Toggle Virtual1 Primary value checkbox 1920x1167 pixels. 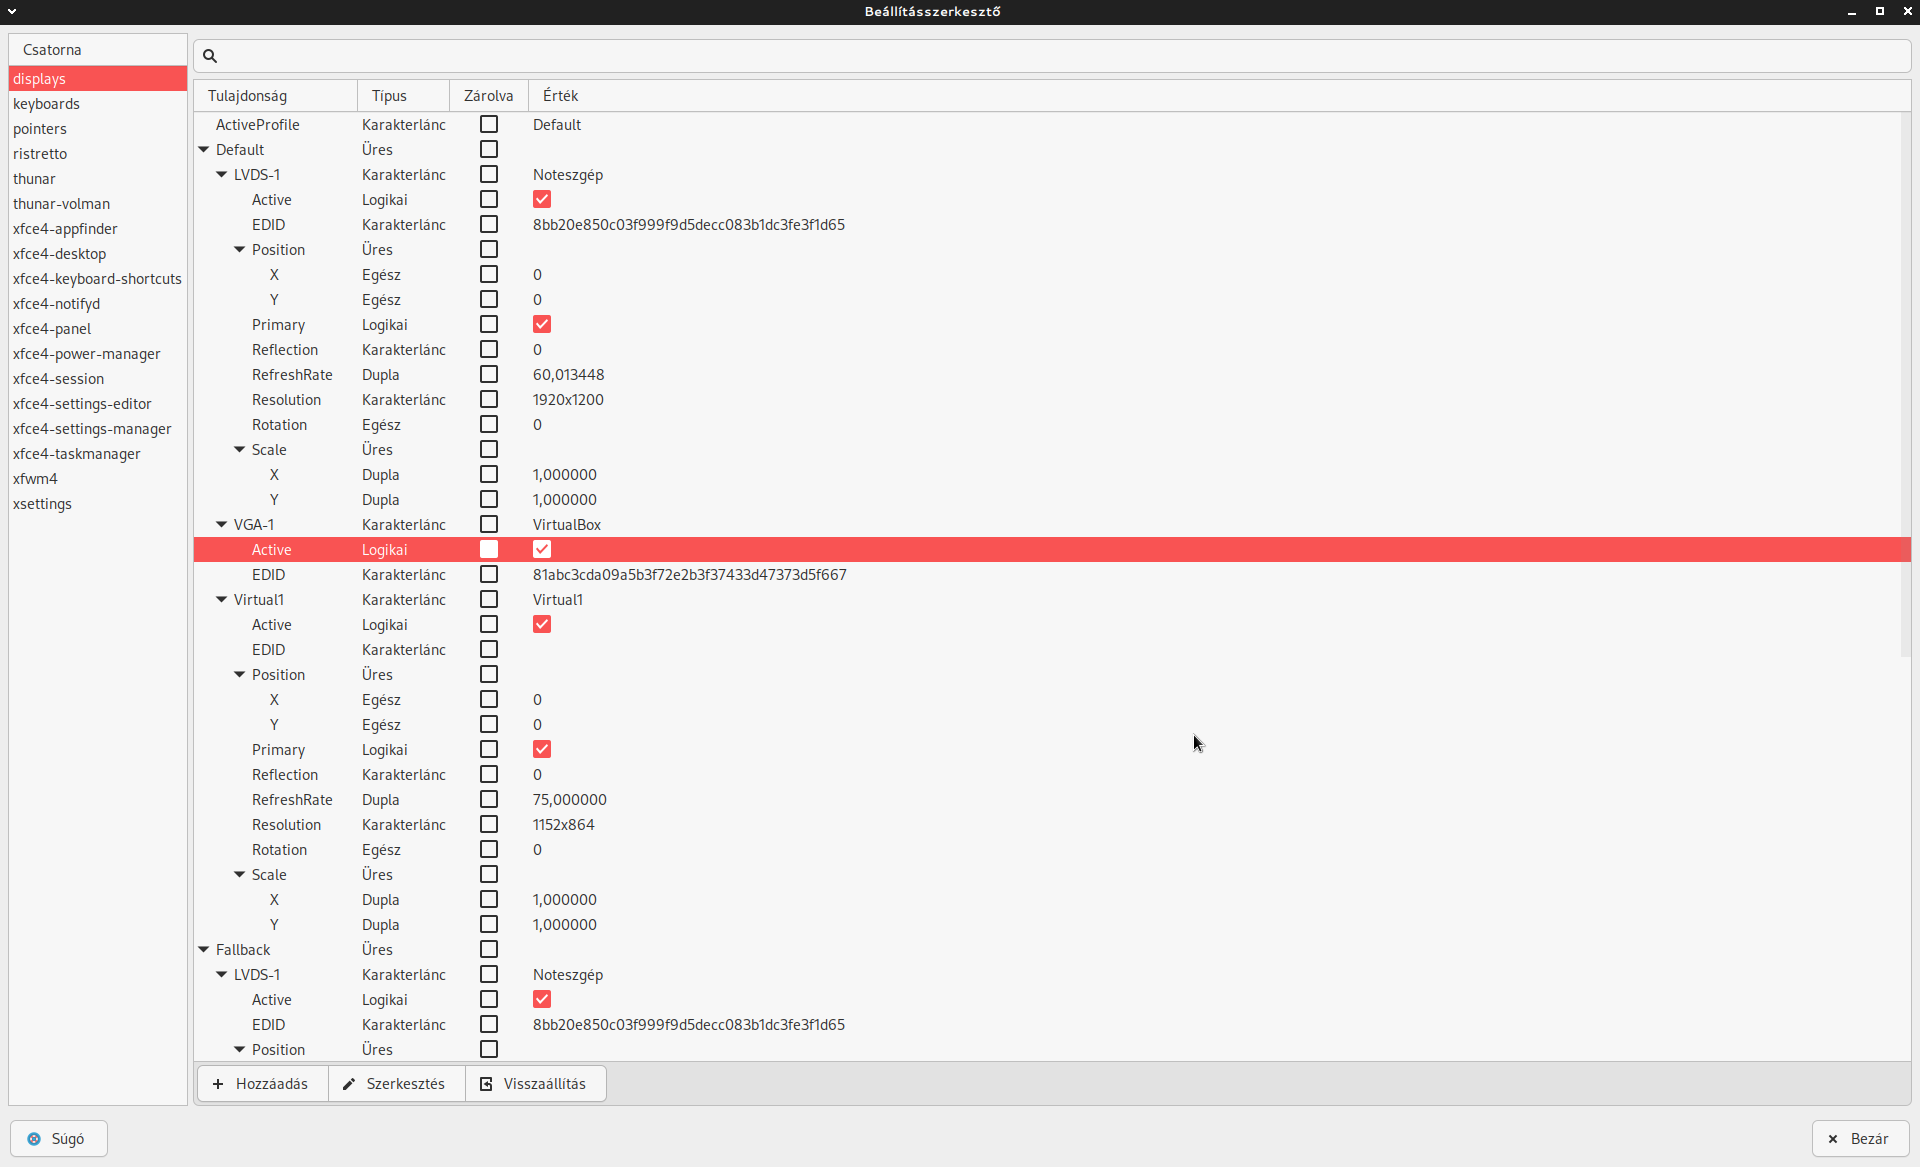(542, 749)
